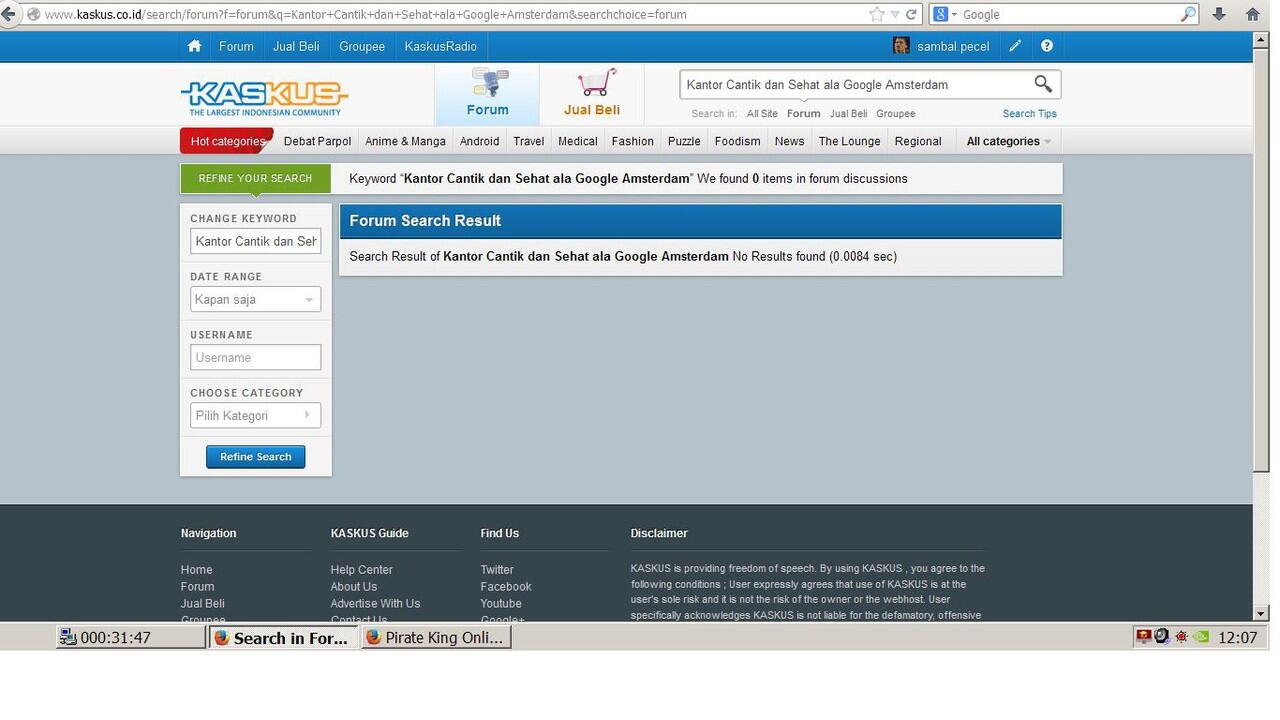This screenshot has height=720, width=1280.
Task: Open the Twitter link
Action: pos(496,570)
